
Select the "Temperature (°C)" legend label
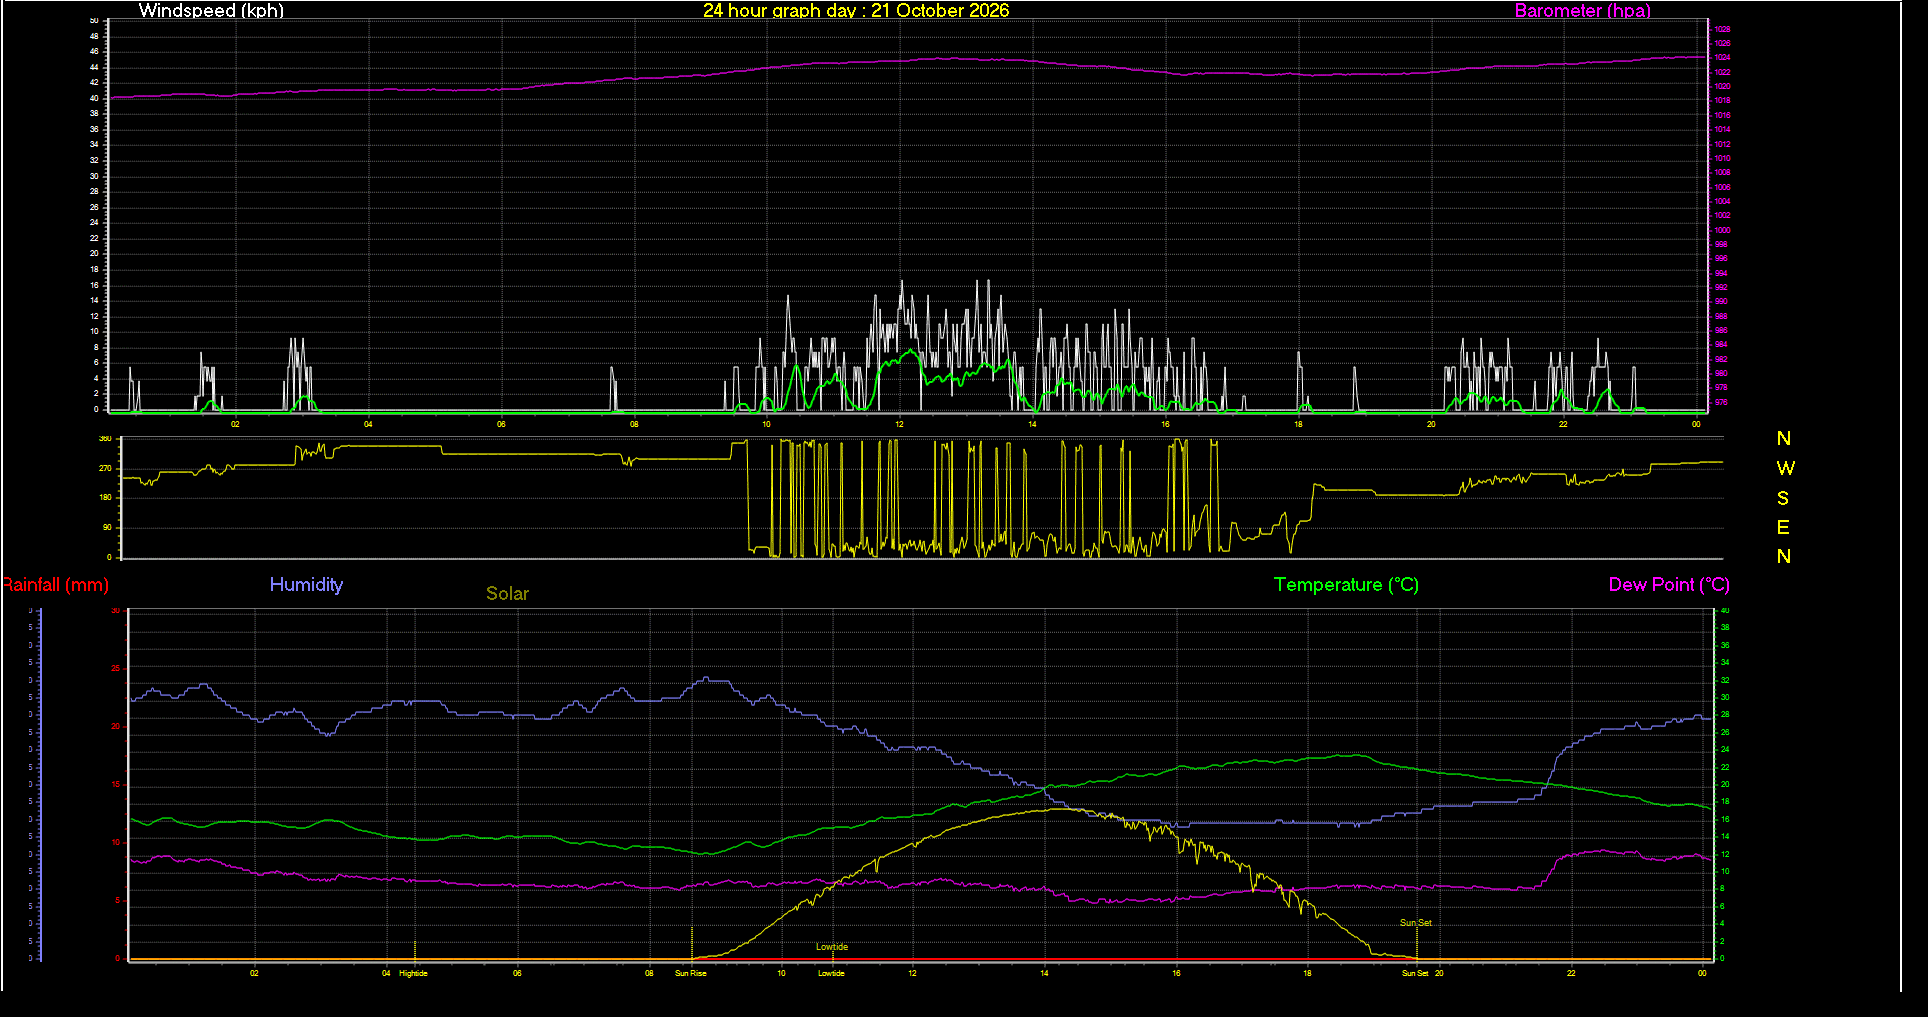tap(1346, 585)
